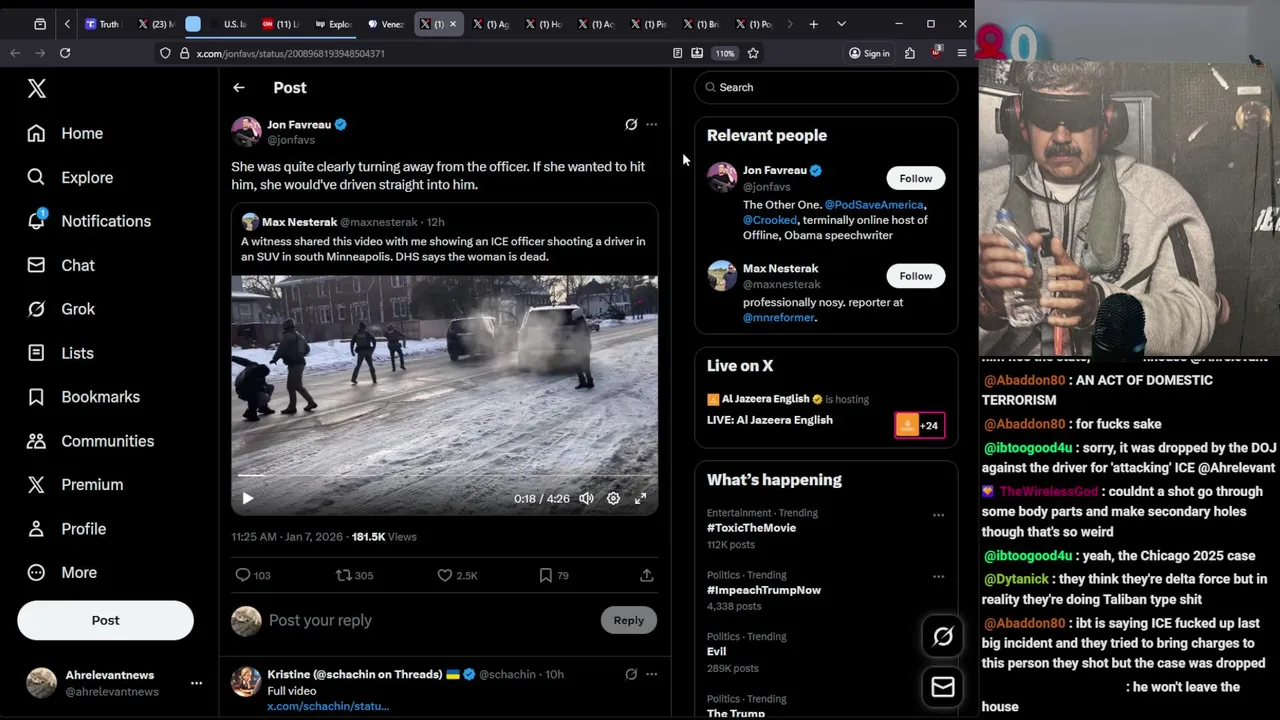The width and height of the screenshot is (1280, 720).
Task: Open more options on Kristine's reply
Action: 652,674
